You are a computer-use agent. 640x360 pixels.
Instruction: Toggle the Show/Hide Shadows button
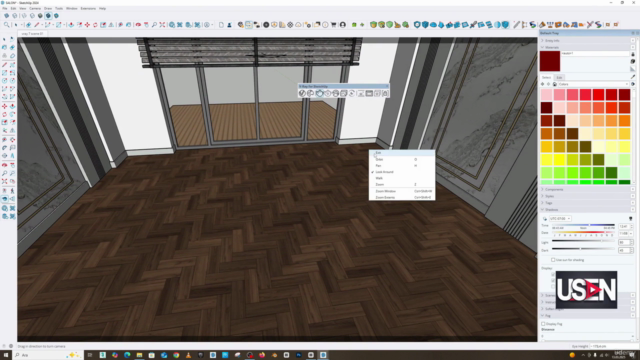[545, 219]
